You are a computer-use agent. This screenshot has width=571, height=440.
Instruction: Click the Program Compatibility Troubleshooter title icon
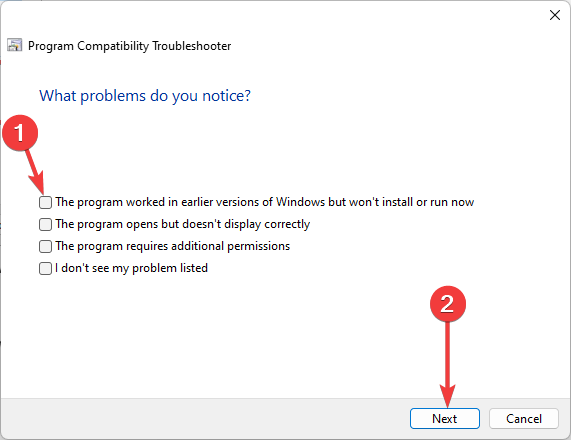[15, 45]
